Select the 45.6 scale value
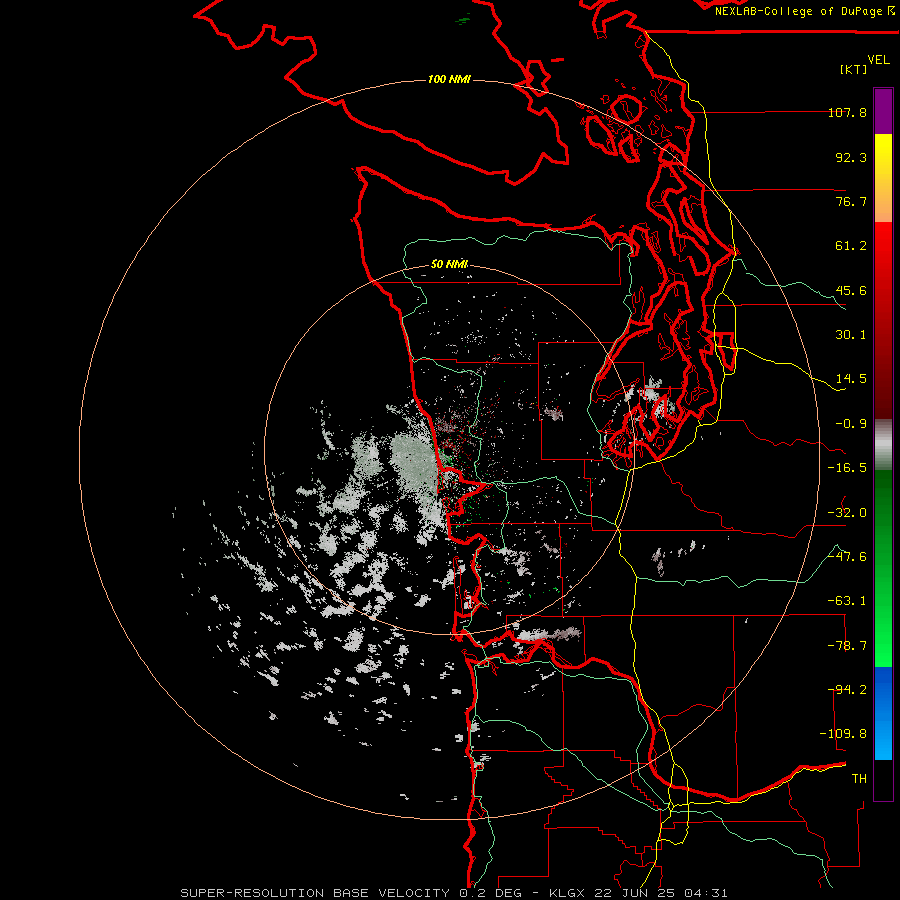This screenshot has width=900, height=900. 851,290
